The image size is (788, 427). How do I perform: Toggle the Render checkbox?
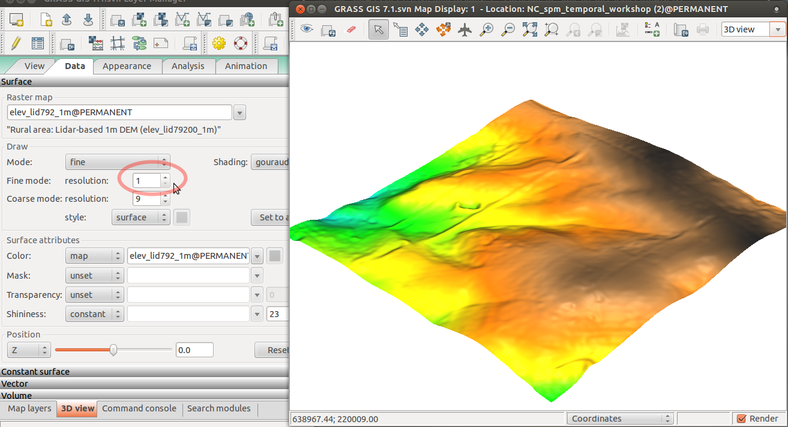coord(741,418)
